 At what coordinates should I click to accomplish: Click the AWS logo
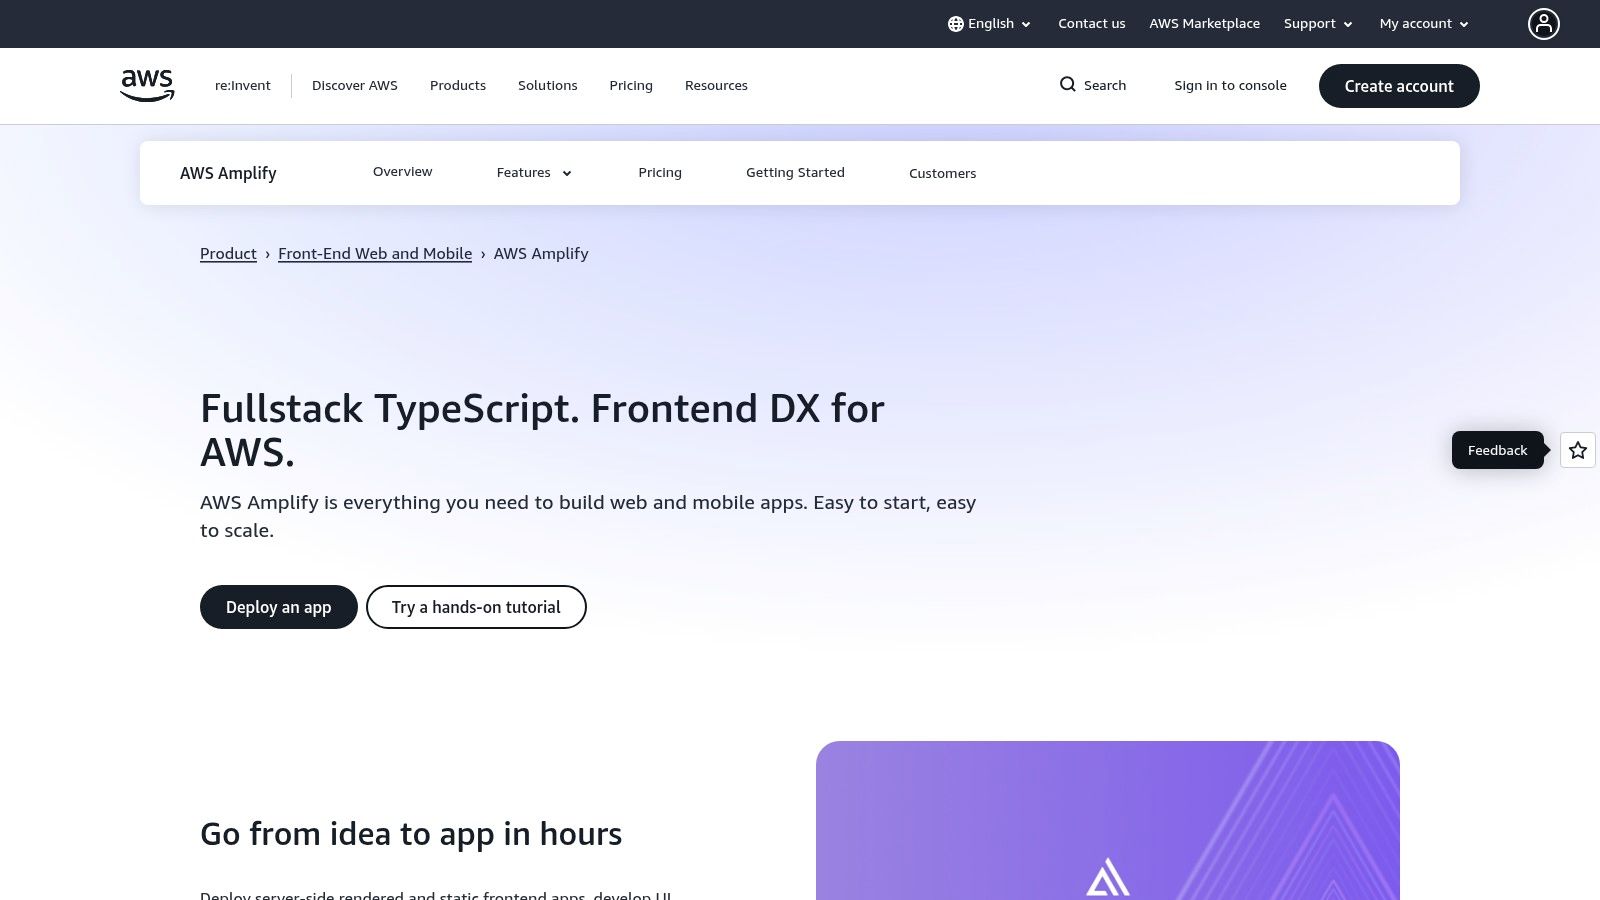(147, 86)
